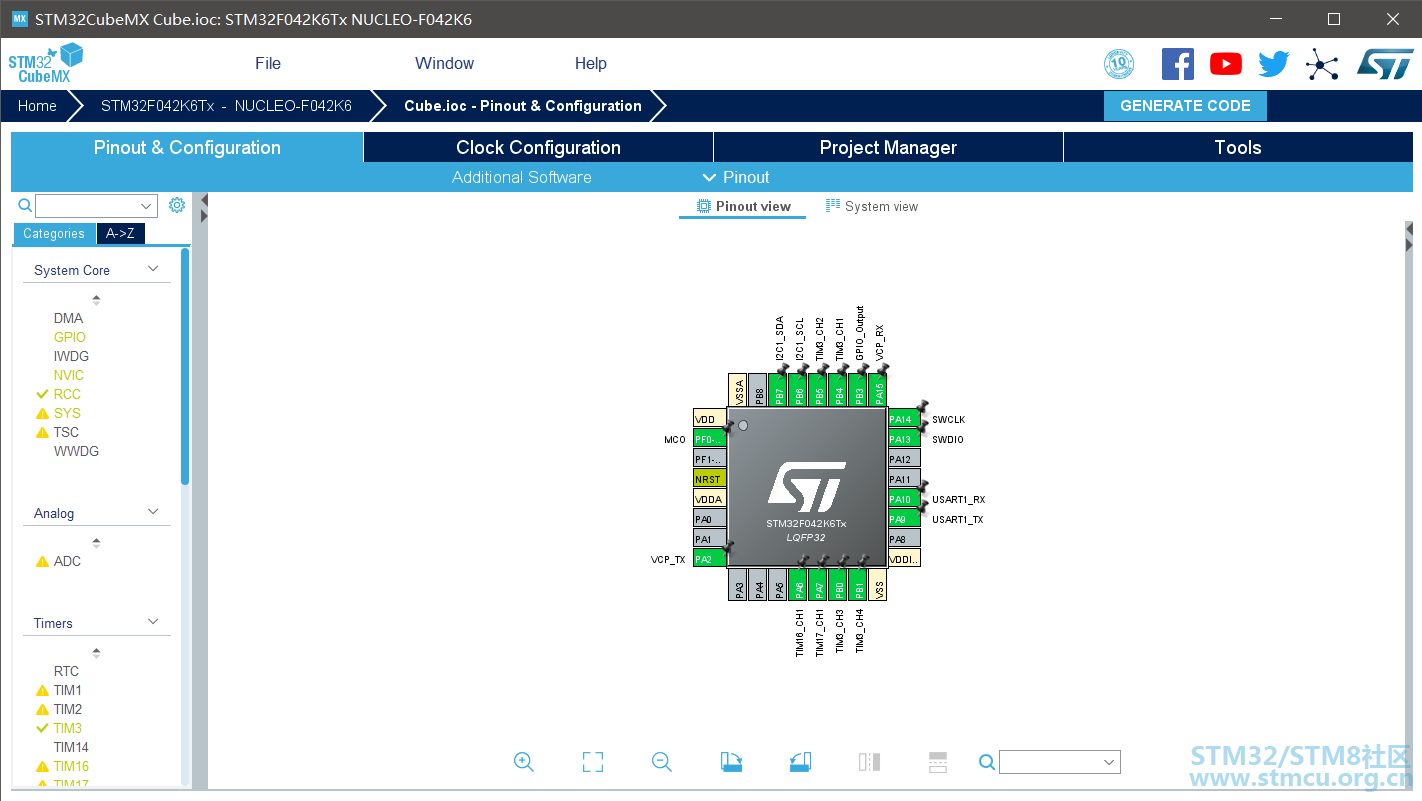Click the sort arrows under System Core
Image resolution: width=1422 pixels, height=801 pixels.
click(96, 299)
